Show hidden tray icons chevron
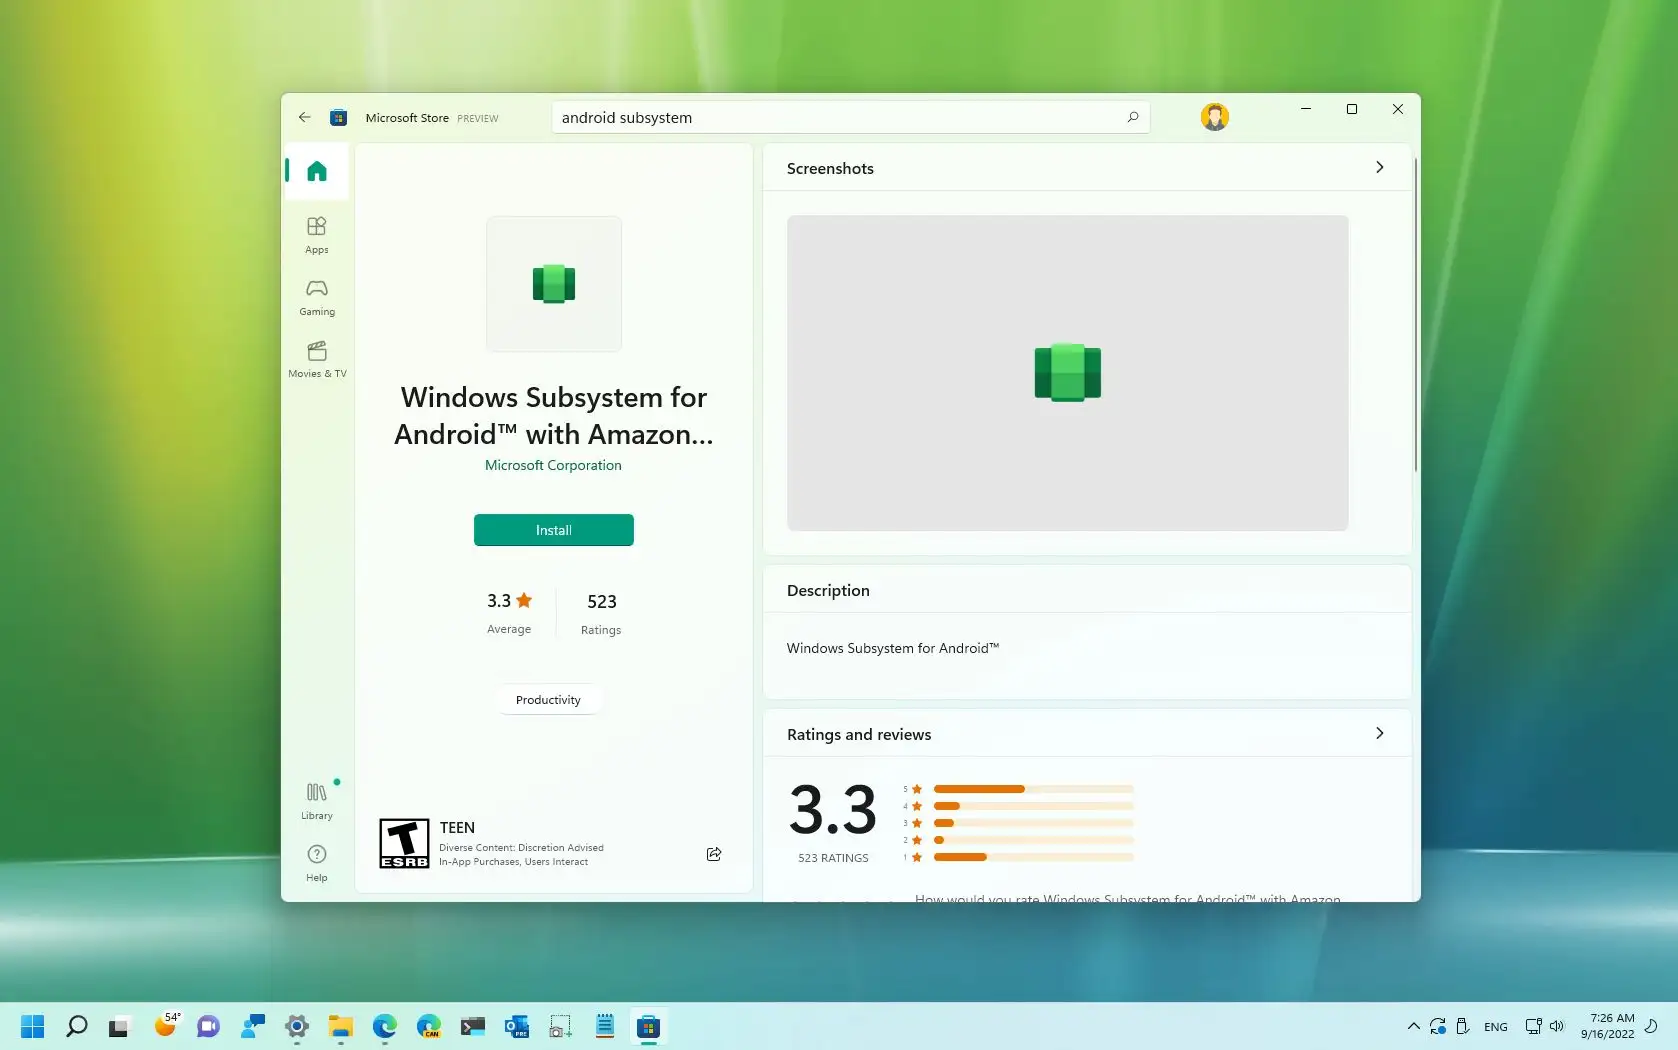 tap(1413, 1026)
